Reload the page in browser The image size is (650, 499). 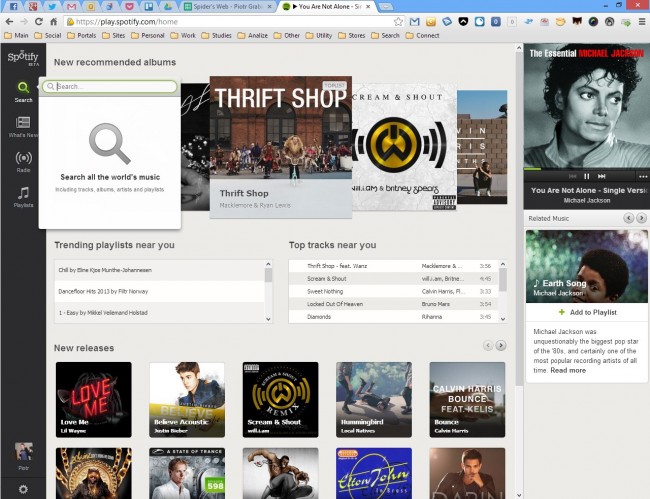39,22
